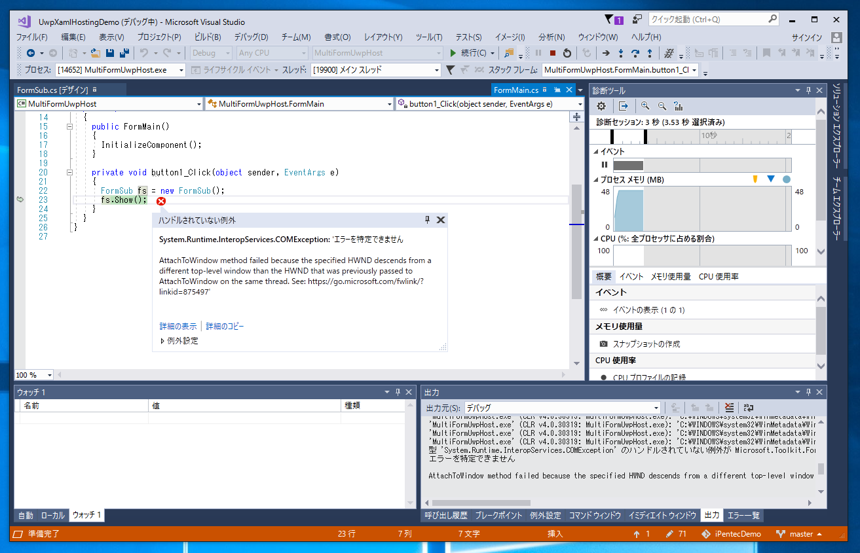Click the Step Out icon
The width and height of the screenshot is (860, 553).
tap(649, 53)
